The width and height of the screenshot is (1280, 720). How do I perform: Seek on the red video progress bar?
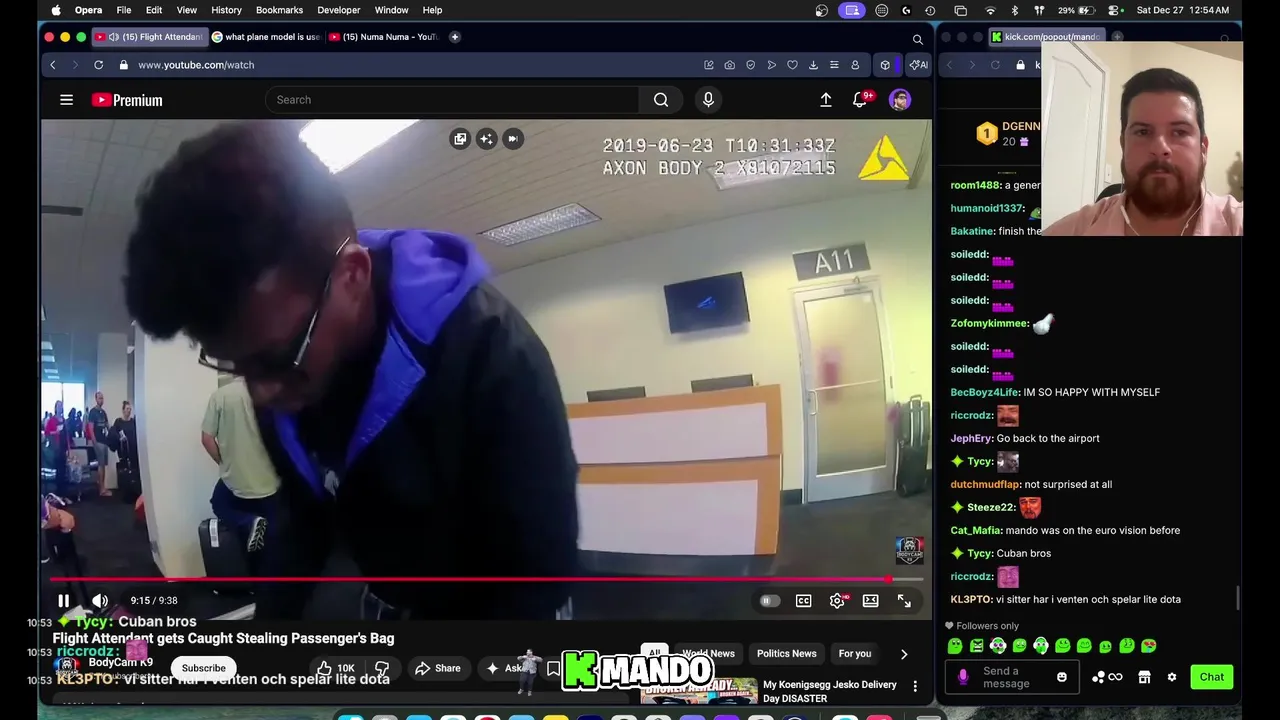pos(486,579)
